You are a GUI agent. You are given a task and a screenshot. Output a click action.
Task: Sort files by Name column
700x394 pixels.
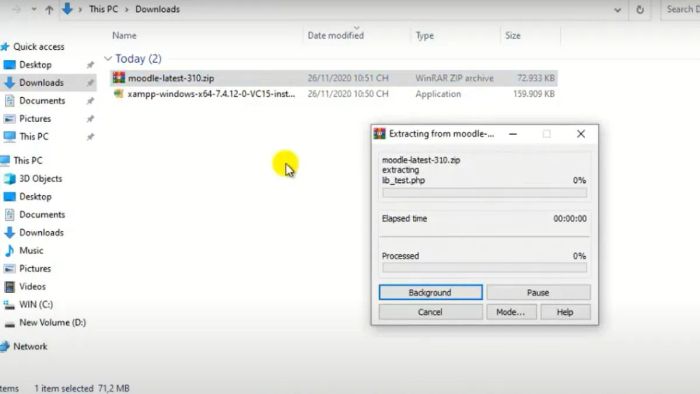click(124, 35)
